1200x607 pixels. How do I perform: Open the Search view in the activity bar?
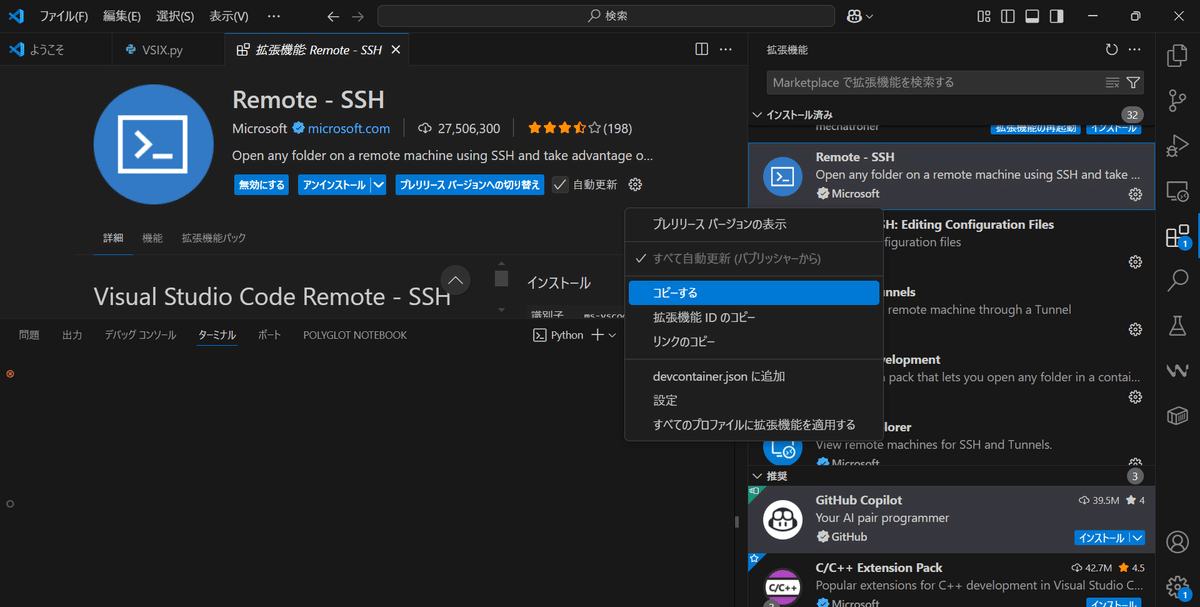(1177, 278)
